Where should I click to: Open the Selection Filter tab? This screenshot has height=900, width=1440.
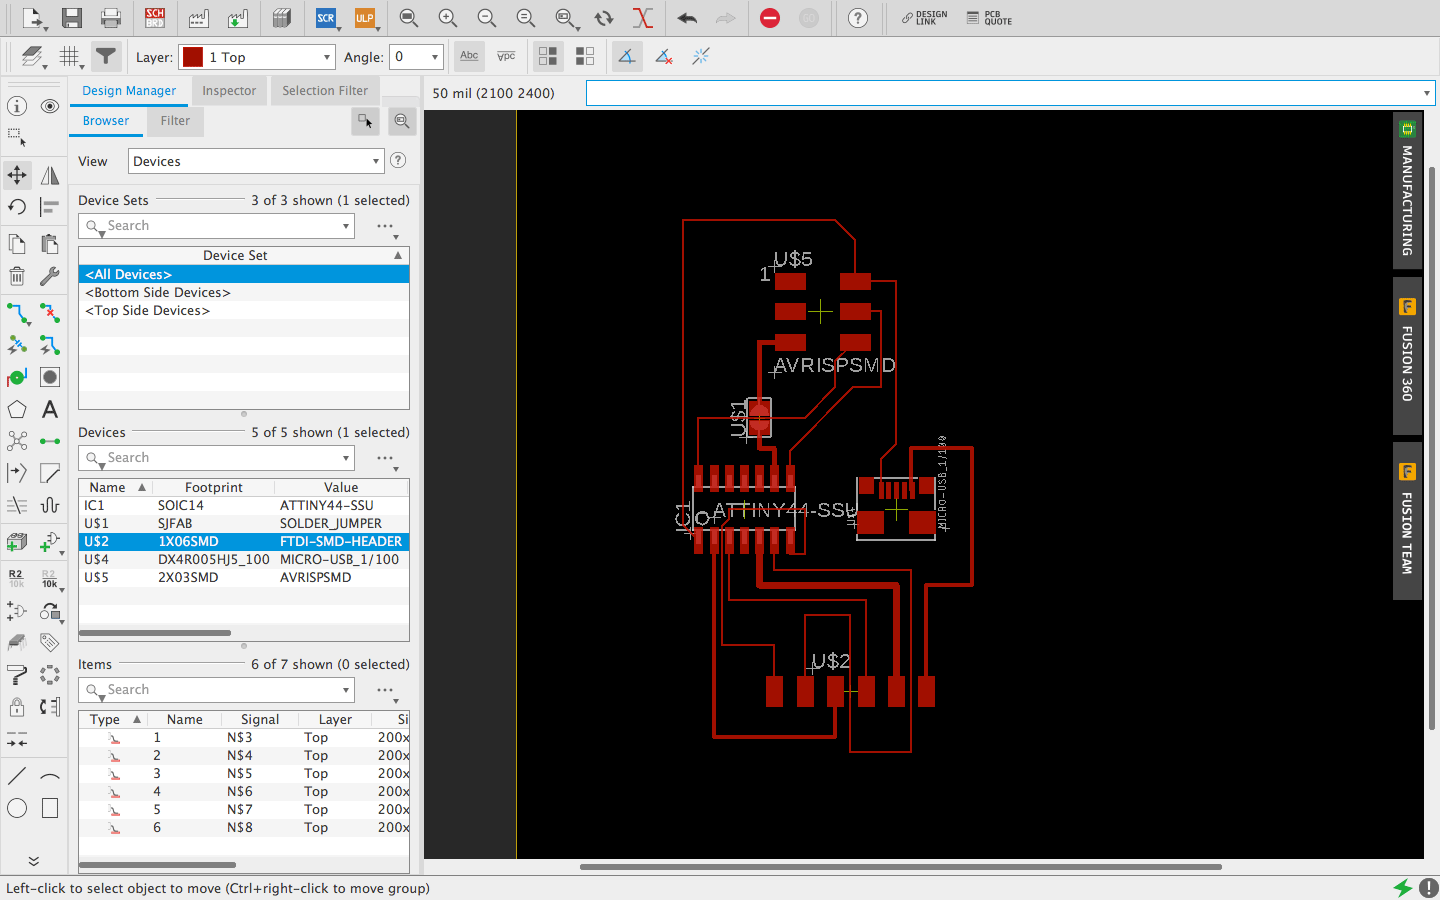click(325, 91)
